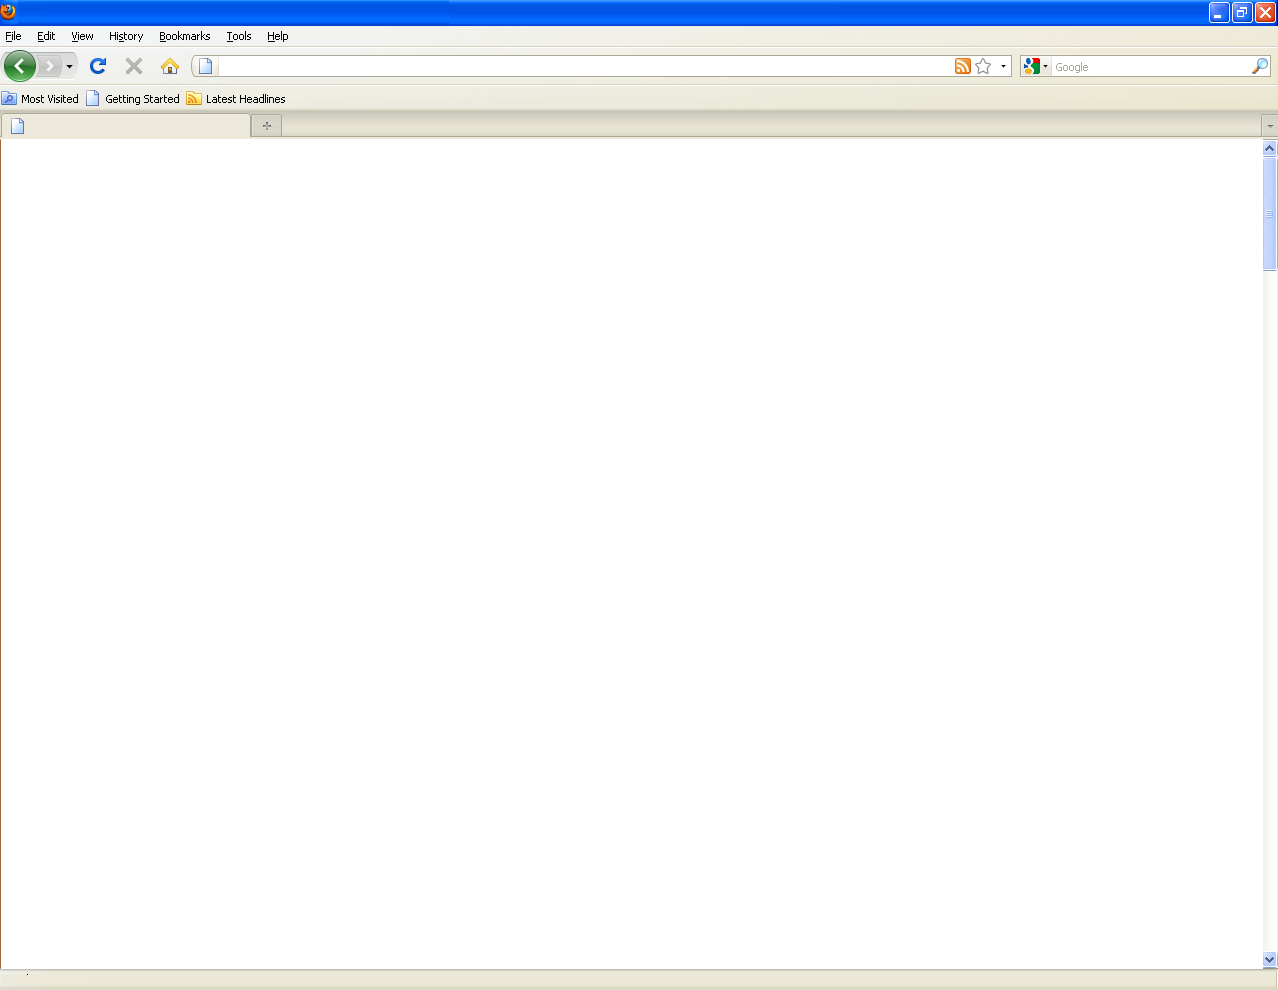
Task: Click the RSS feed icon in address bar
Action: pos(962,66)
